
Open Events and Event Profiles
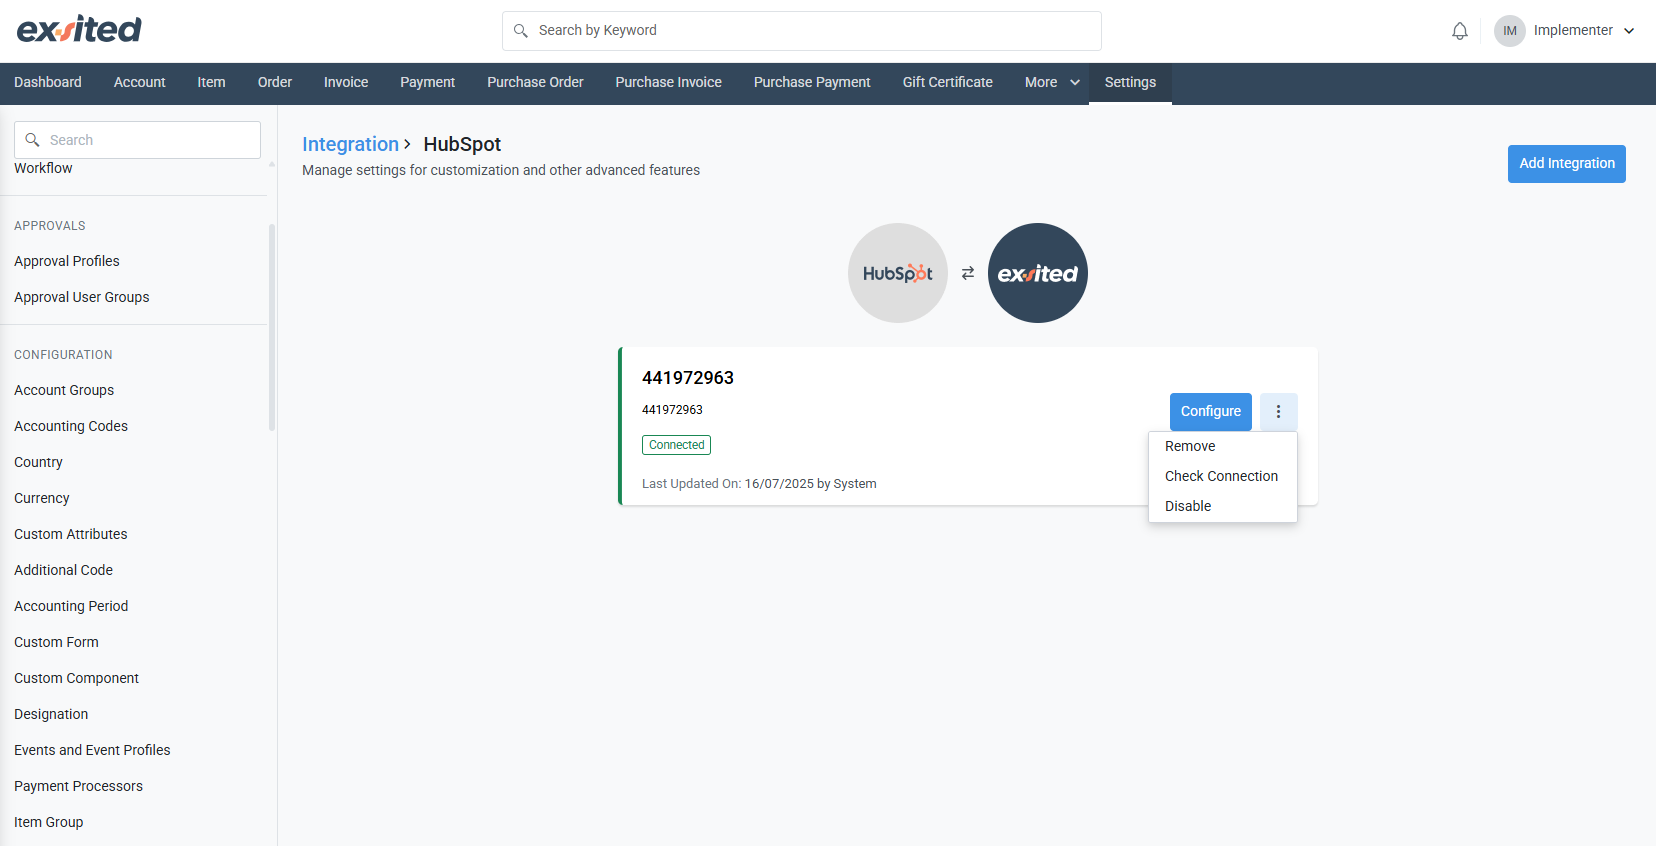92,750
